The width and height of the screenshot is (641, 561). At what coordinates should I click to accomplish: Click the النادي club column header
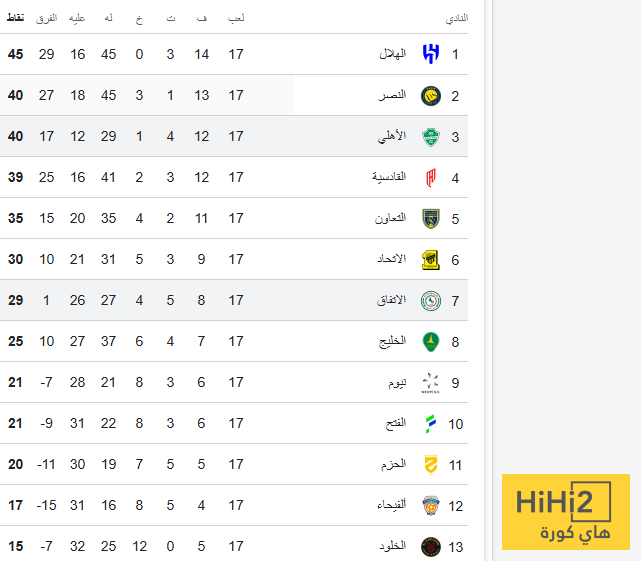point(456,18)
